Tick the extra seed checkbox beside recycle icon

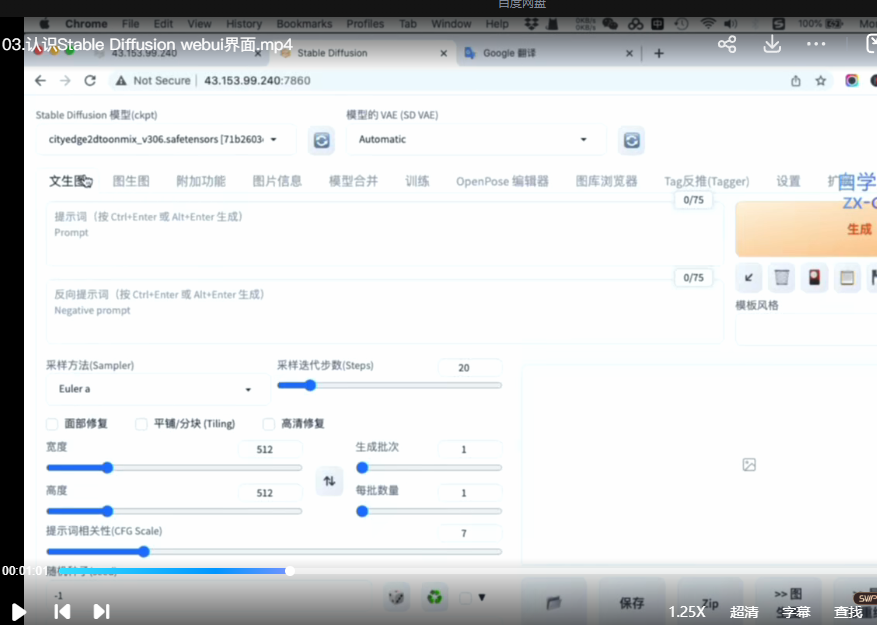pos(465,598)
